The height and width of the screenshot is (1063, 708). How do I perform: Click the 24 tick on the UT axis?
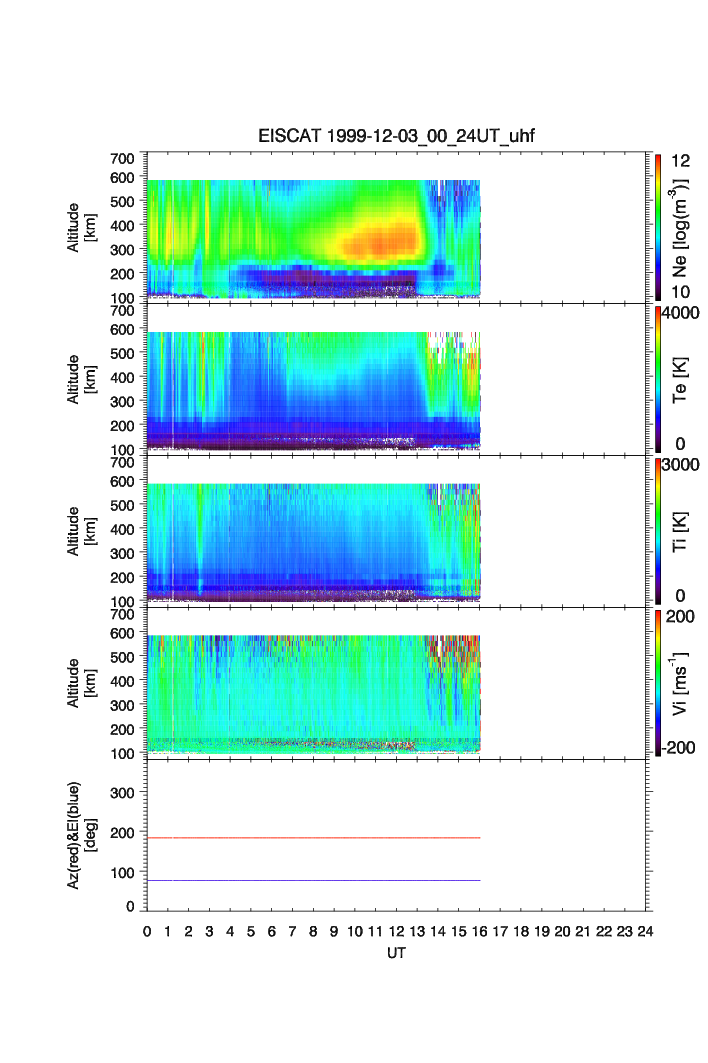point(645,930)
